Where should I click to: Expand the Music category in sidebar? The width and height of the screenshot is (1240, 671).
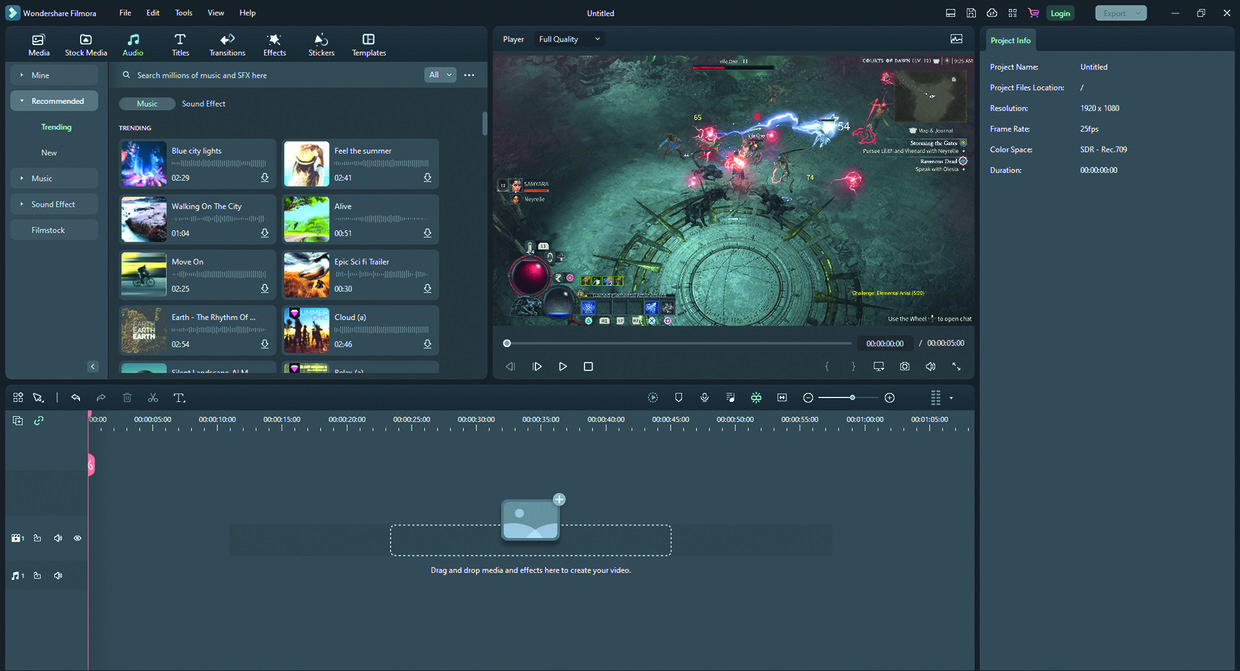[x=55, y=178]
